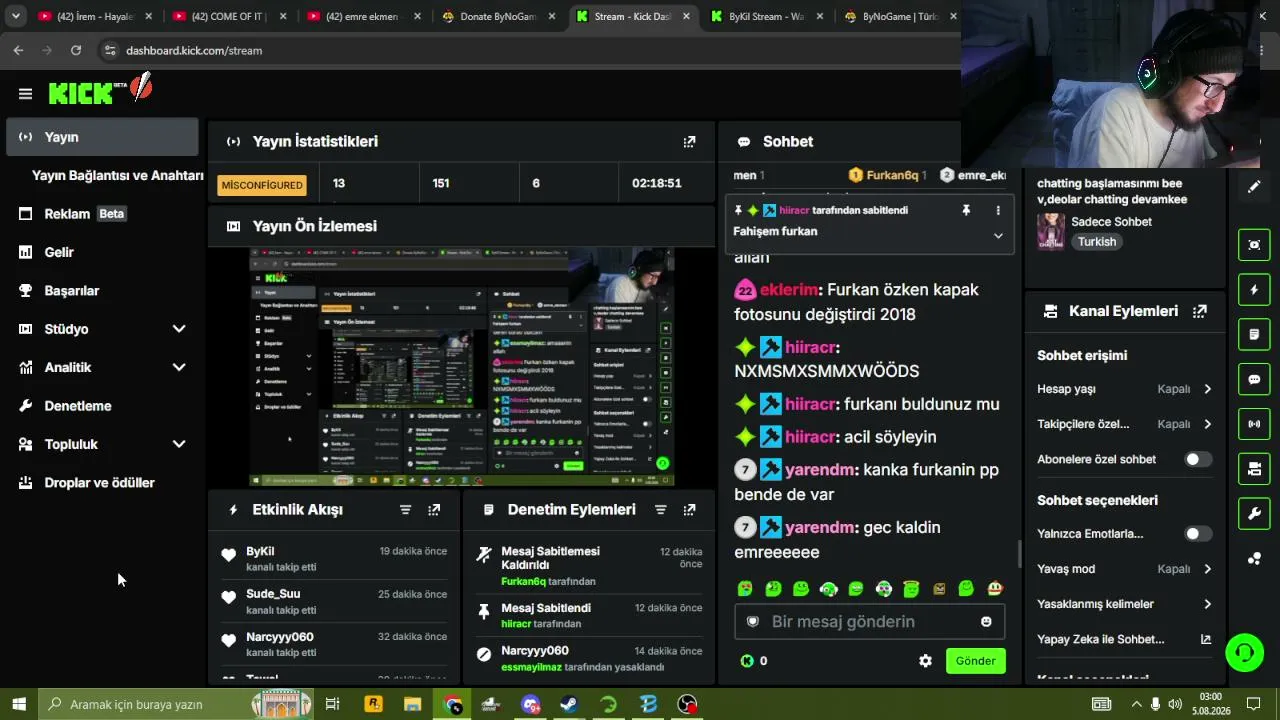1280x720 pixels.
Task: Insert the first green emote in quick row
Action: (745, 589)
